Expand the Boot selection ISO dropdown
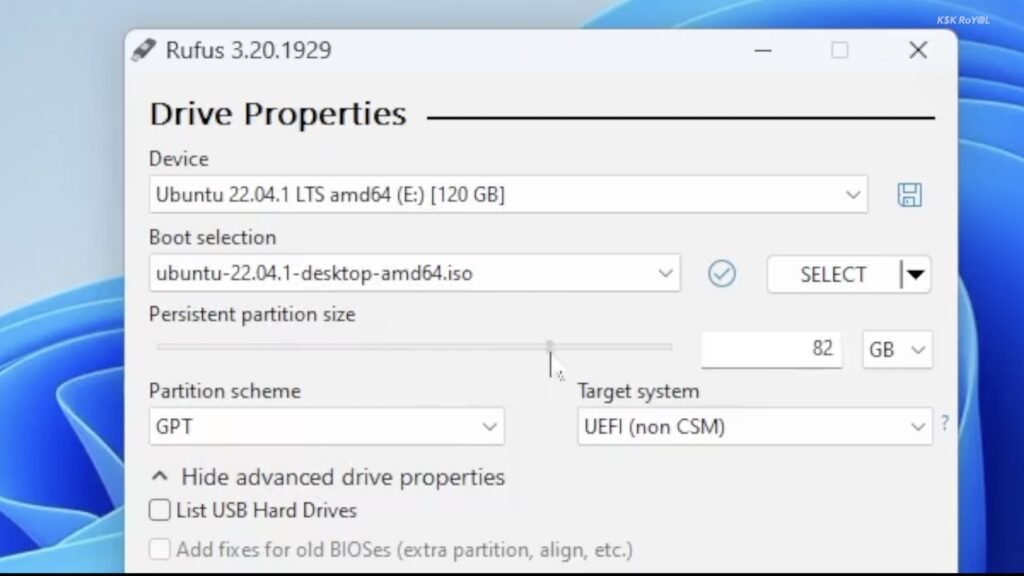This screenshot has width=1024, height=576. (x=414, y=274)
